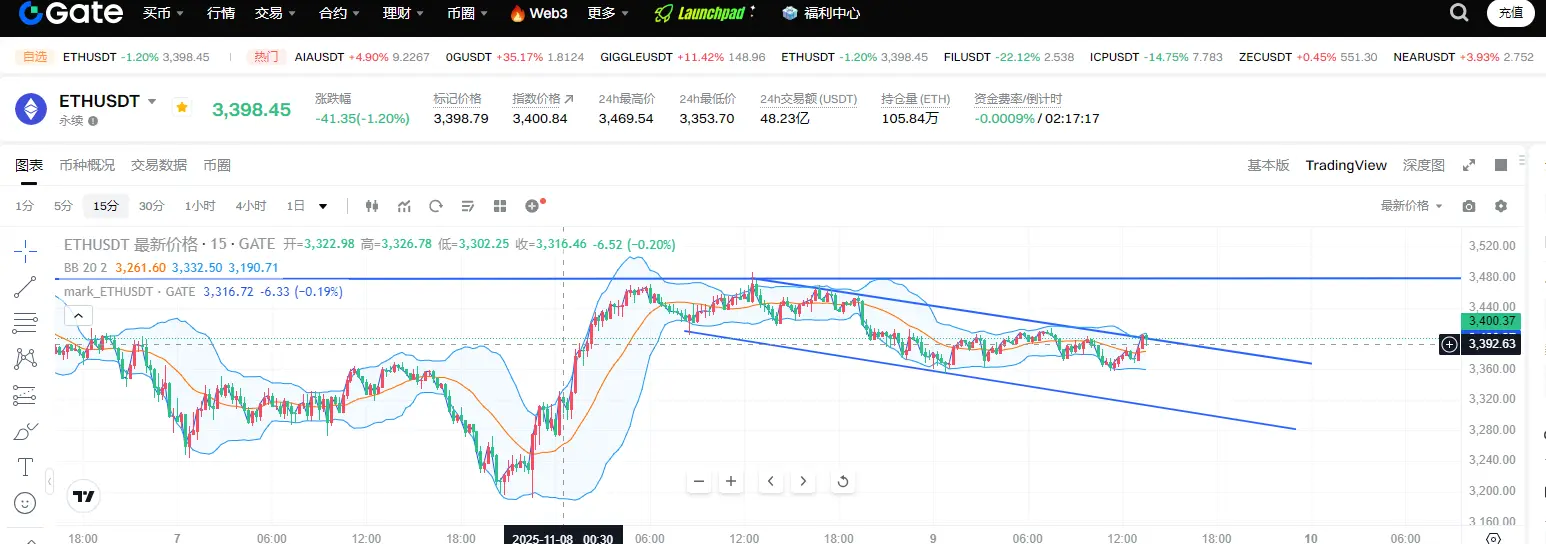1546x544 pixels.
Task: Open the 最新价格 price type dropdown
Action: (x=1412, y=206)
